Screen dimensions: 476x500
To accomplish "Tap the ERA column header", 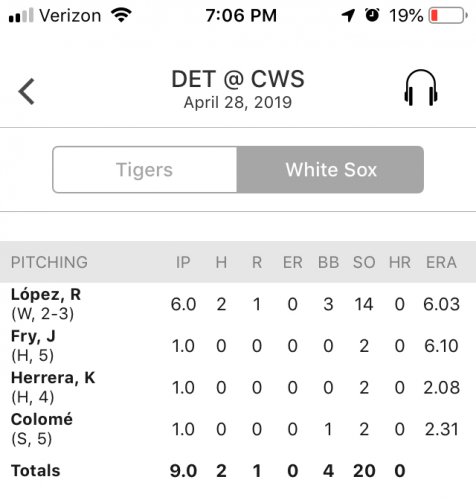I will tap(441, 262).
